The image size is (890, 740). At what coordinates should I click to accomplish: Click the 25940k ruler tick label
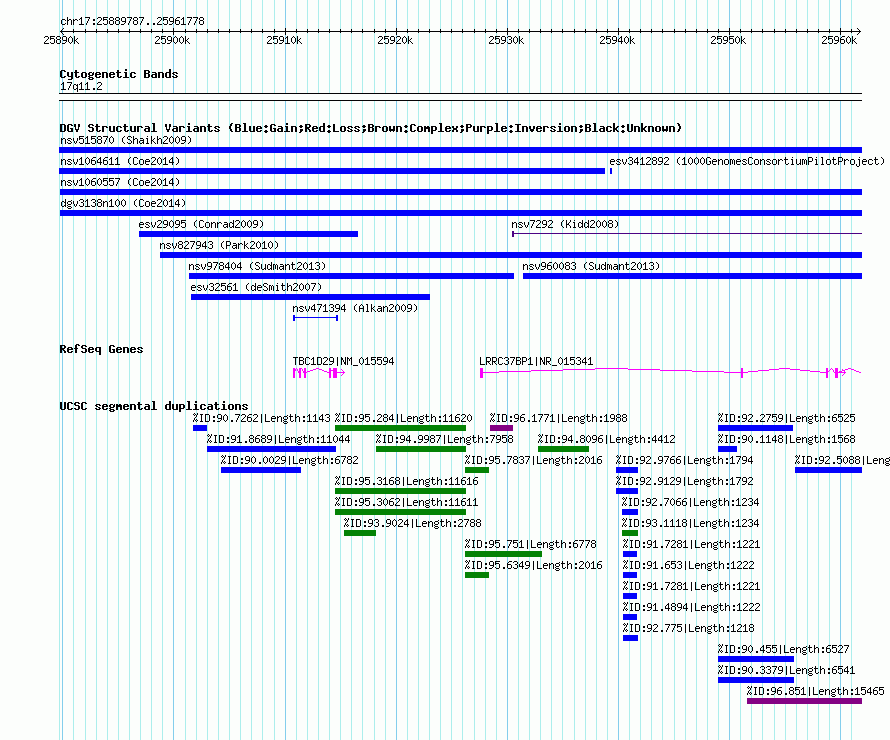click(617, 40)
